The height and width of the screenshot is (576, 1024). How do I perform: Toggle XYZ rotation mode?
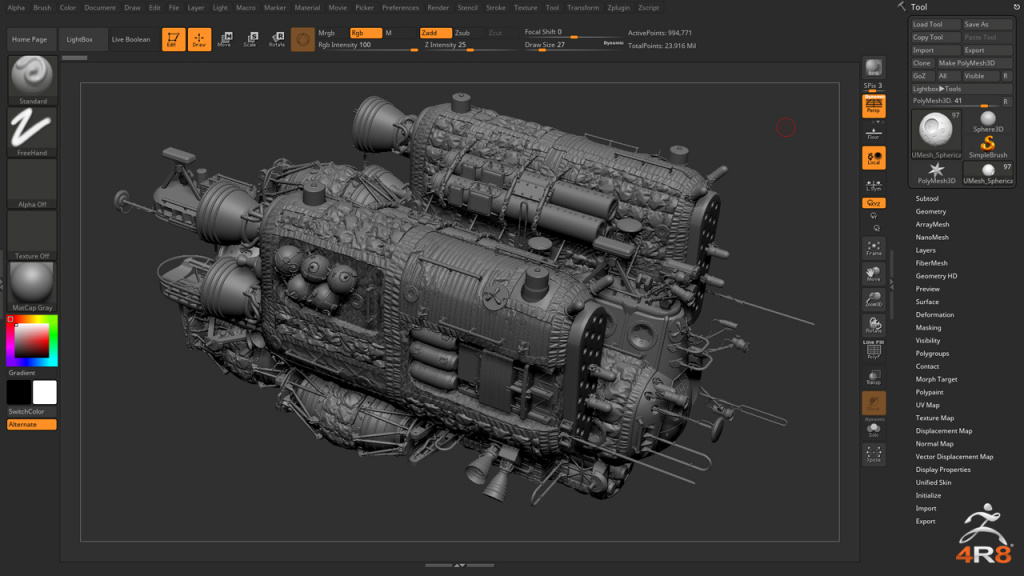point(873,203)
